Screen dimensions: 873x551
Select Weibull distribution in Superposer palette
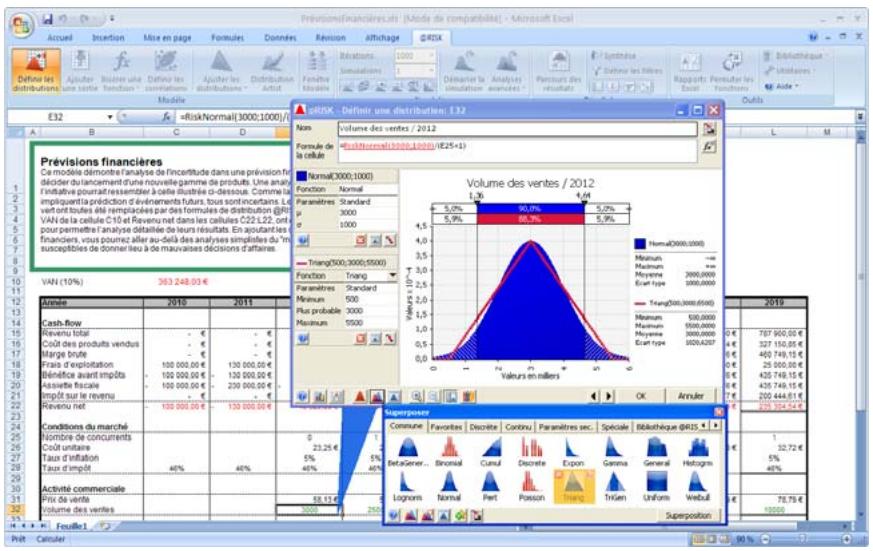pyautogui.click(x=698, y=486)
